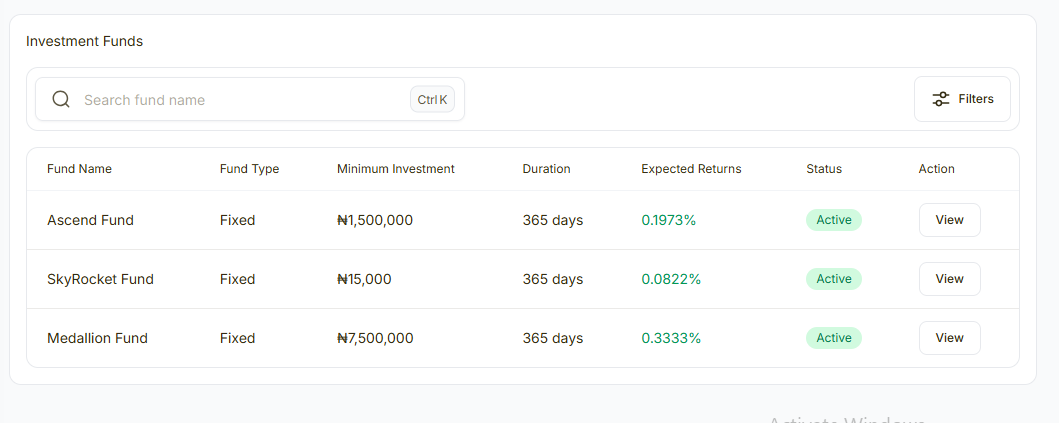Click Active status badge for Ascend Fund

click(833, 220)
